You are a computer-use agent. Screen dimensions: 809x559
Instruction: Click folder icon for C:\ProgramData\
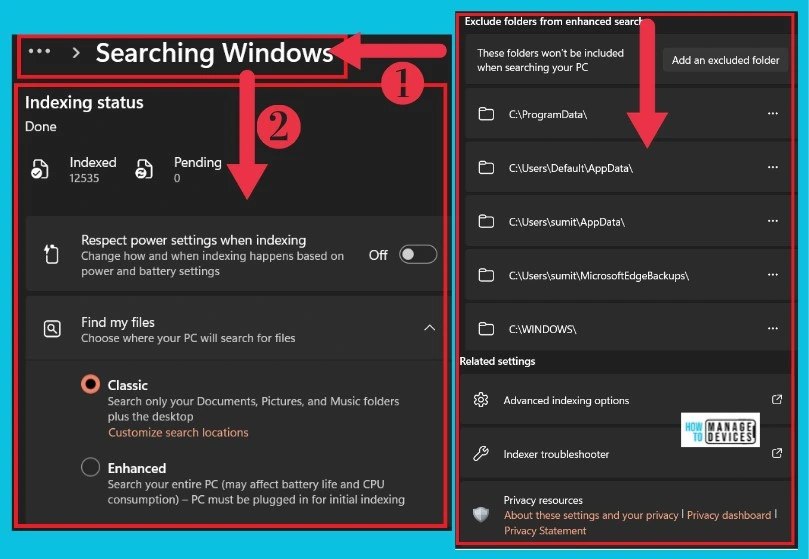(x=486, y=114)
